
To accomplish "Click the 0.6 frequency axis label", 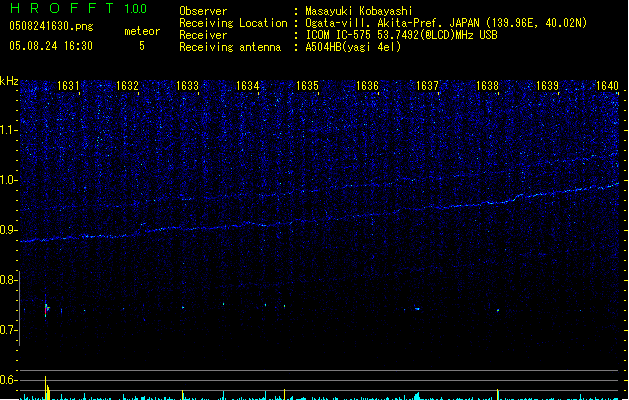I will (9, 380).
